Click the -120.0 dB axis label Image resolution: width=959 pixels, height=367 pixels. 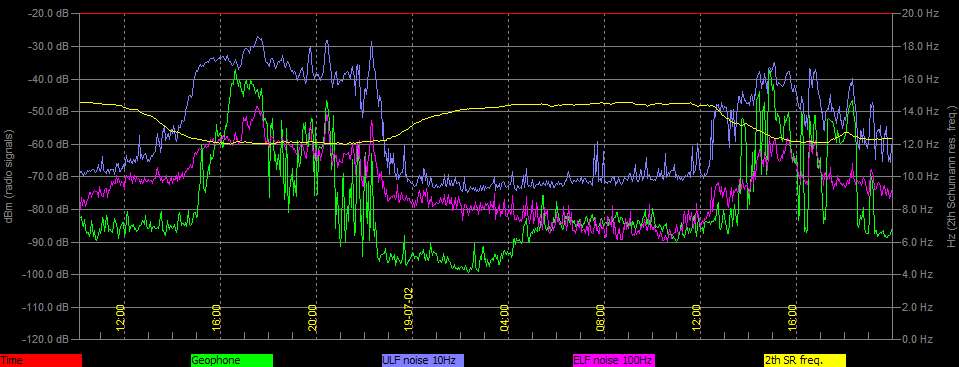click(46, 339)
